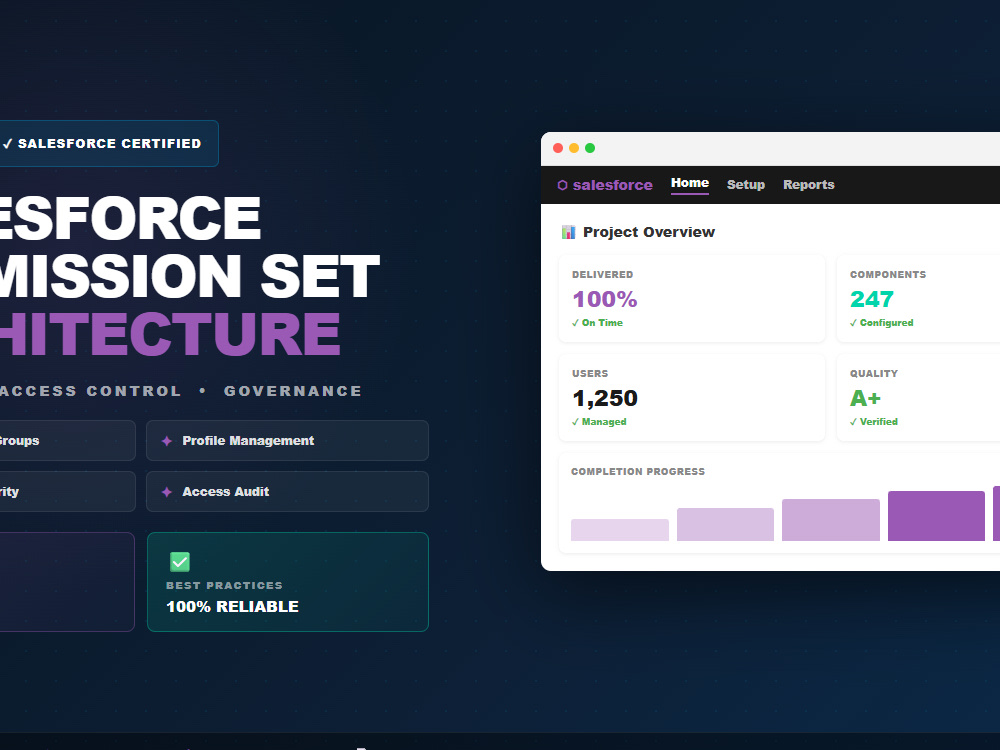
Task: Click the darkest purple completion progress bar
Action: pyautogui.click(x=936, y=516)
